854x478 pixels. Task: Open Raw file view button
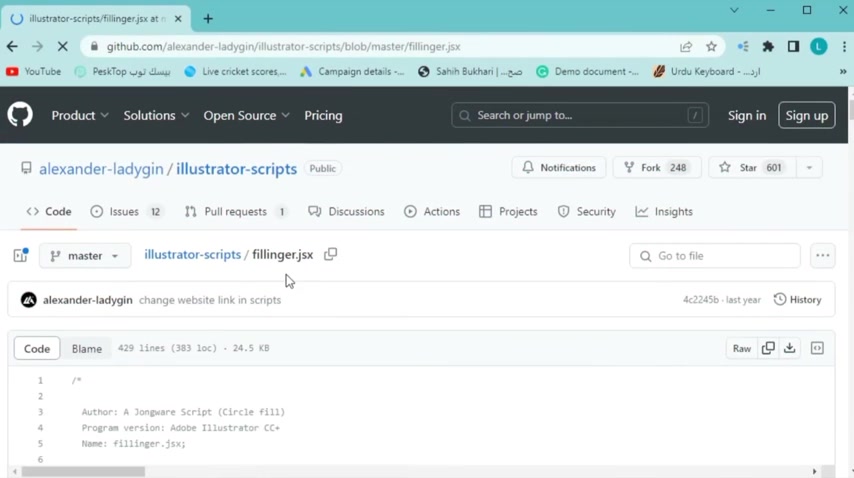click(x=742, y=348)
